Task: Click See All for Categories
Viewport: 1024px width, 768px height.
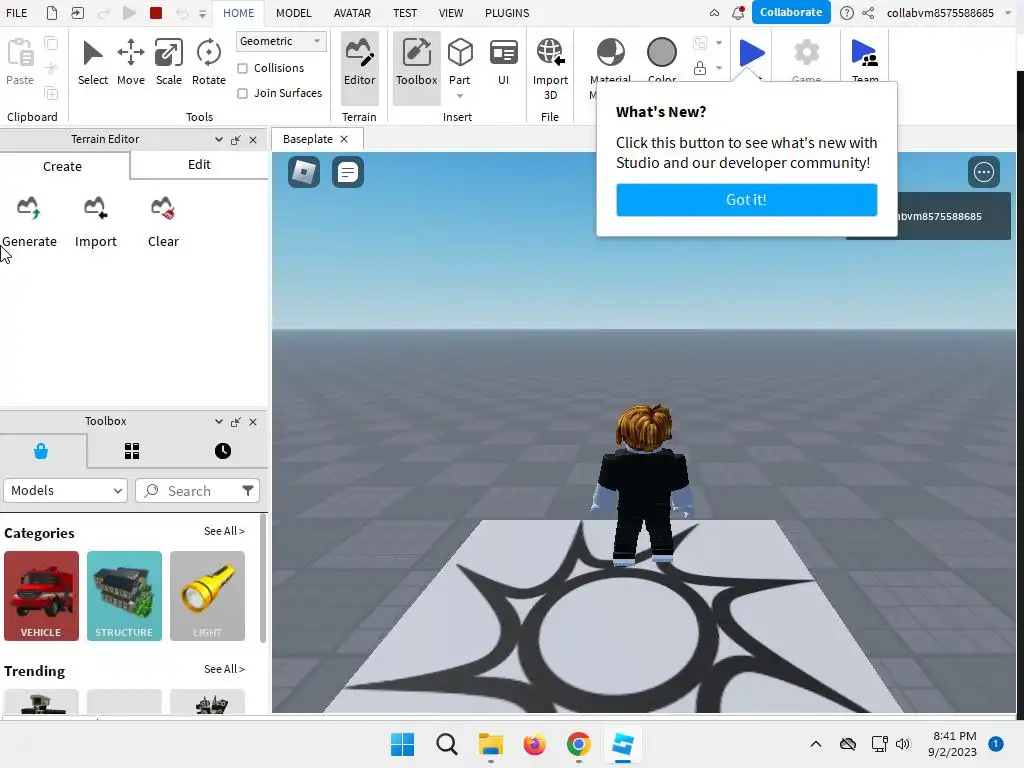Action: tap(224, 531)
